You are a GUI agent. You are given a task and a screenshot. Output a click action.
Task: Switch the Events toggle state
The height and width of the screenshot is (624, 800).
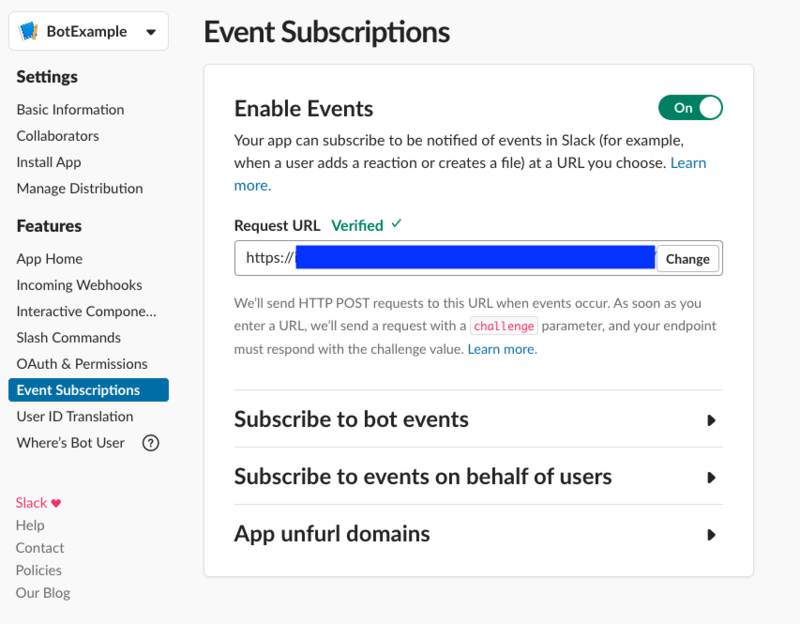point(690,107)
